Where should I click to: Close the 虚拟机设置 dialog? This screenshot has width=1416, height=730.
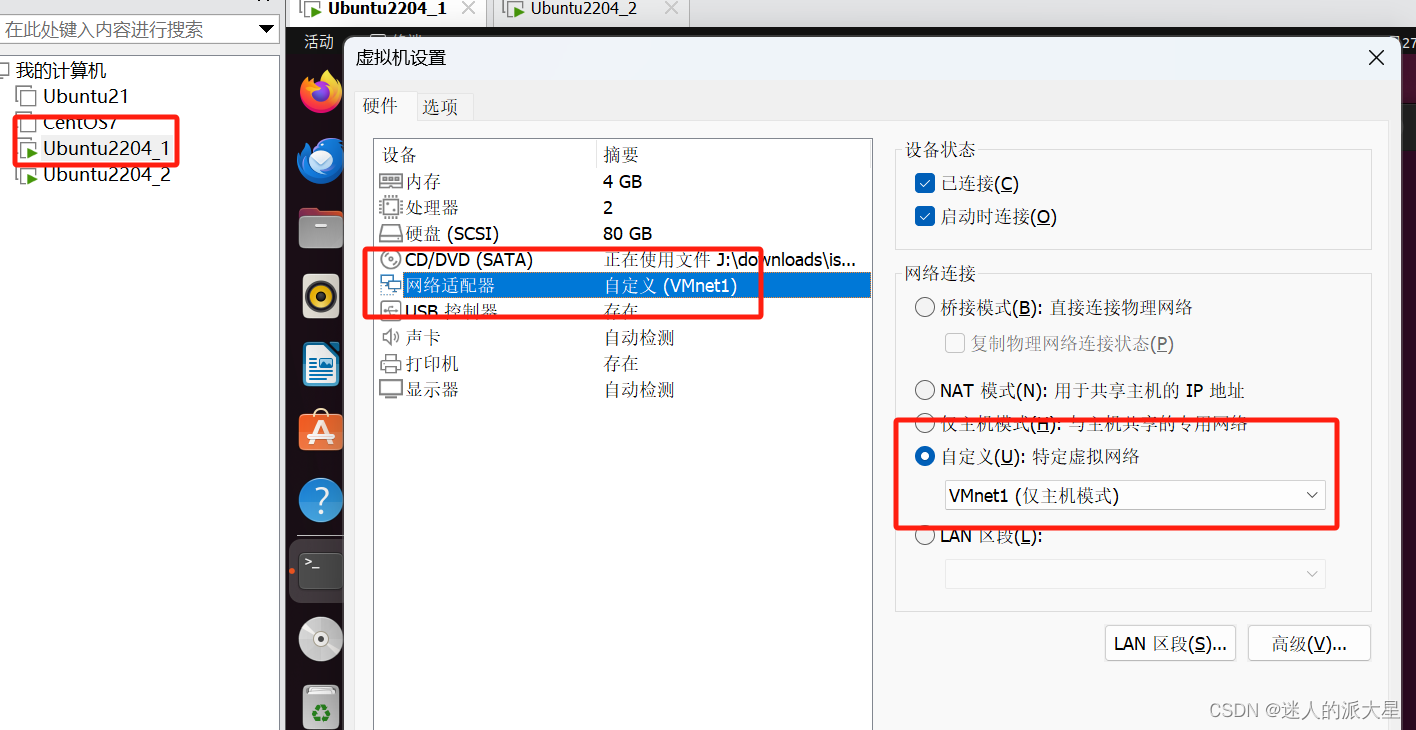pos(1377,58)
